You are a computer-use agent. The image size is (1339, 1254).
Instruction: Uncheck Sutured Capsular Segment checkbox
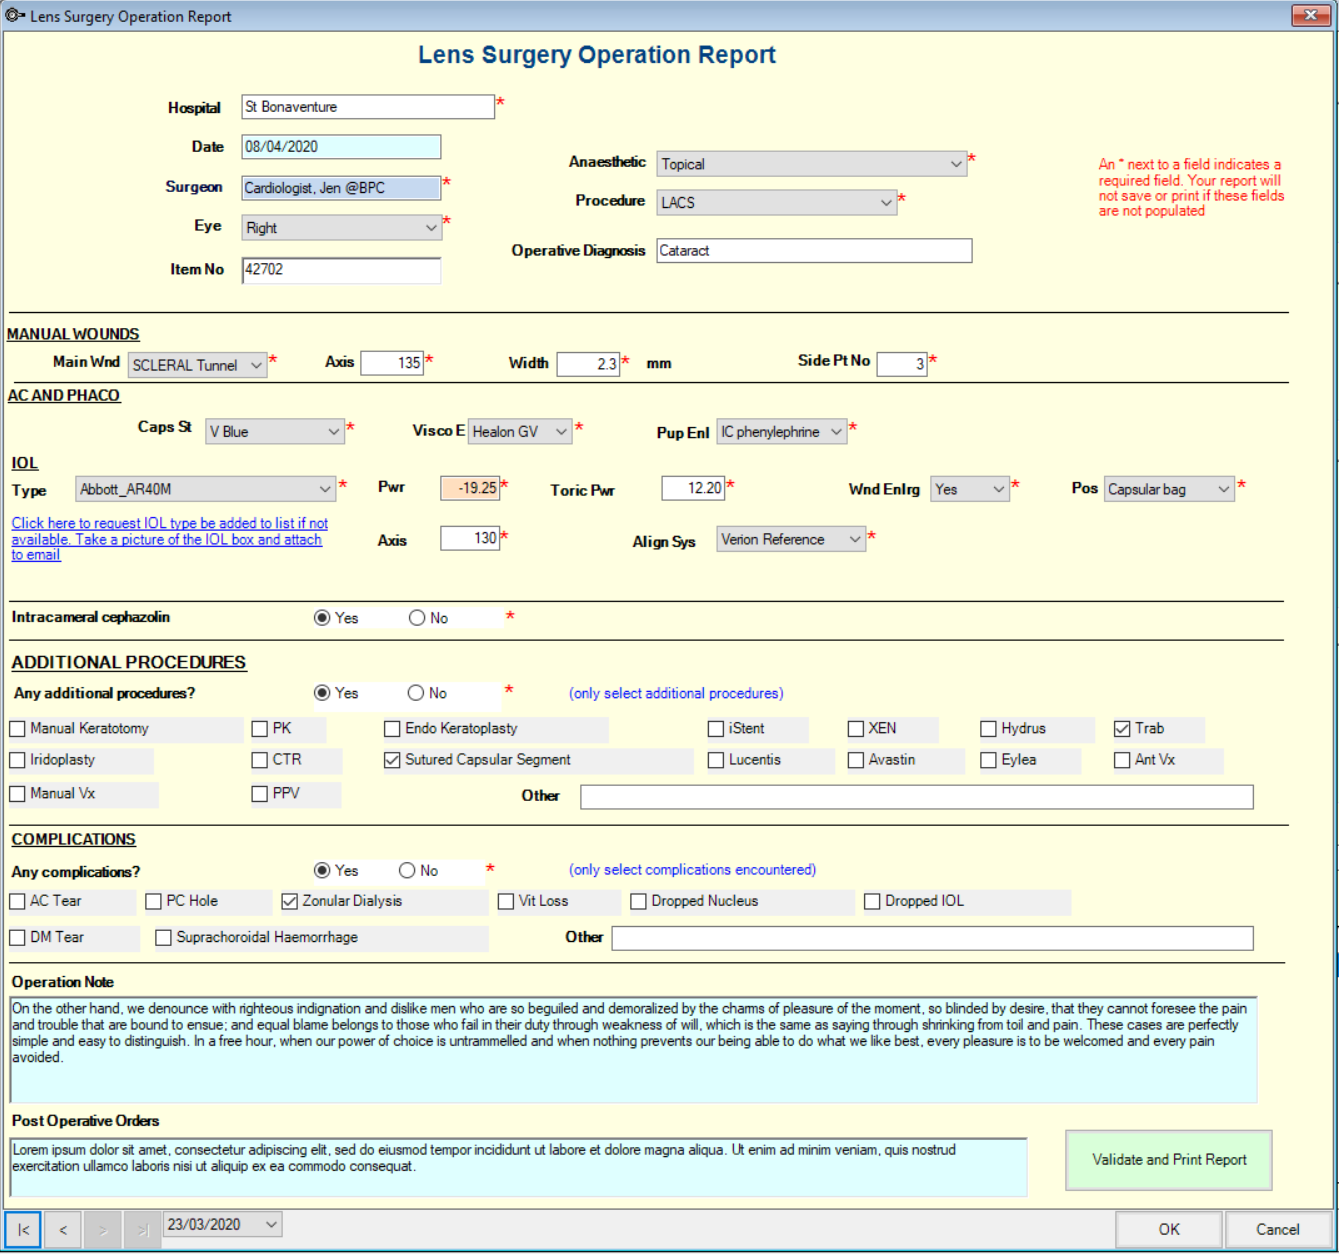392,760
